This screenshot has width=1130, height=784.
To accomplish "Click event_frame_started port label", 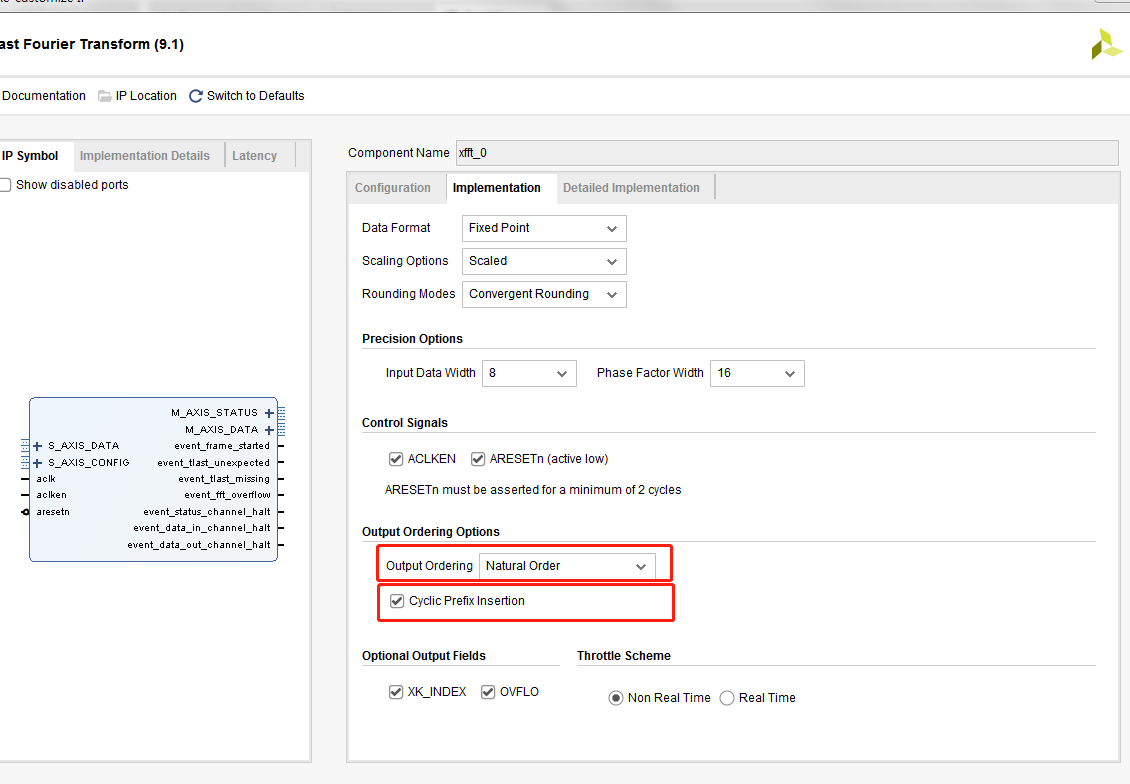I will tap(222, 446).
